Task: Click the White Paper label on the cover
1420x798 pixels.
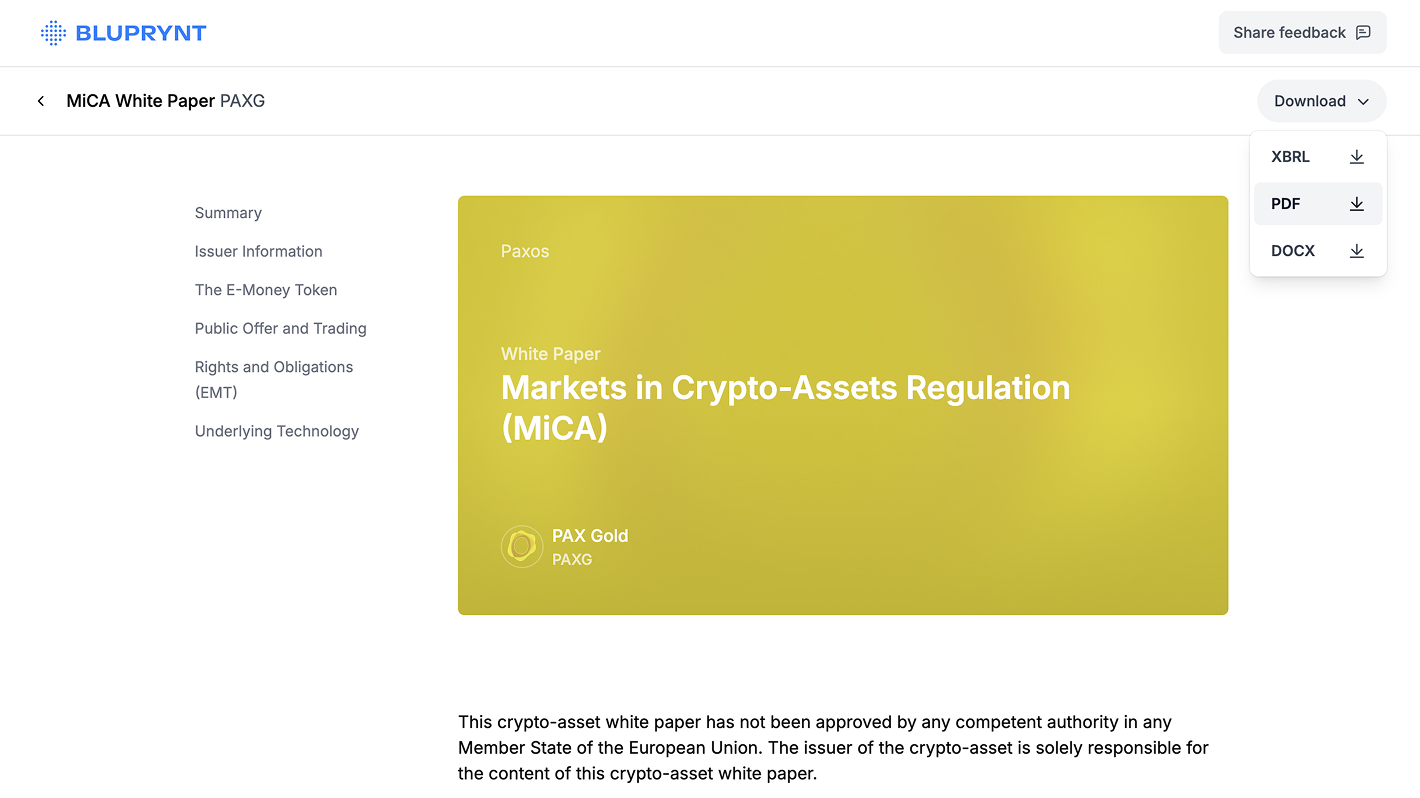Action: (551, 354)
